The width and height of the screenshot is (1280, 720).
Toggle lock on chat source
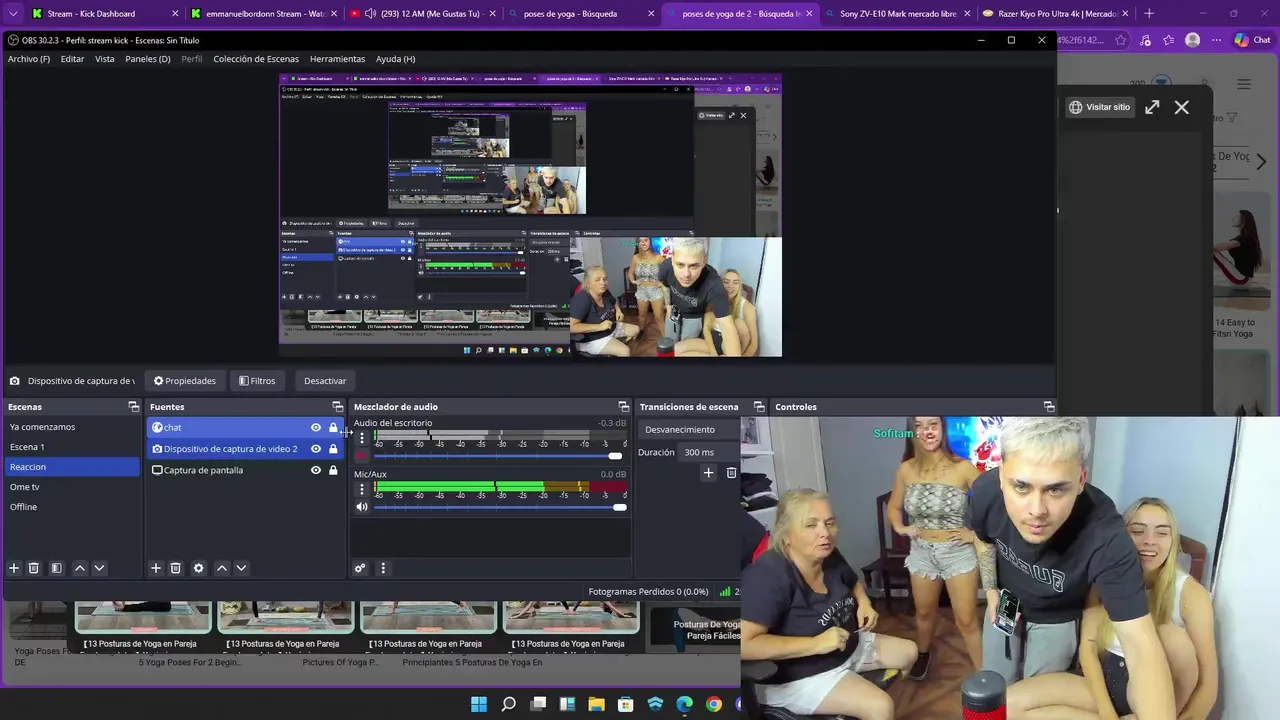click(x=333, y=428)
